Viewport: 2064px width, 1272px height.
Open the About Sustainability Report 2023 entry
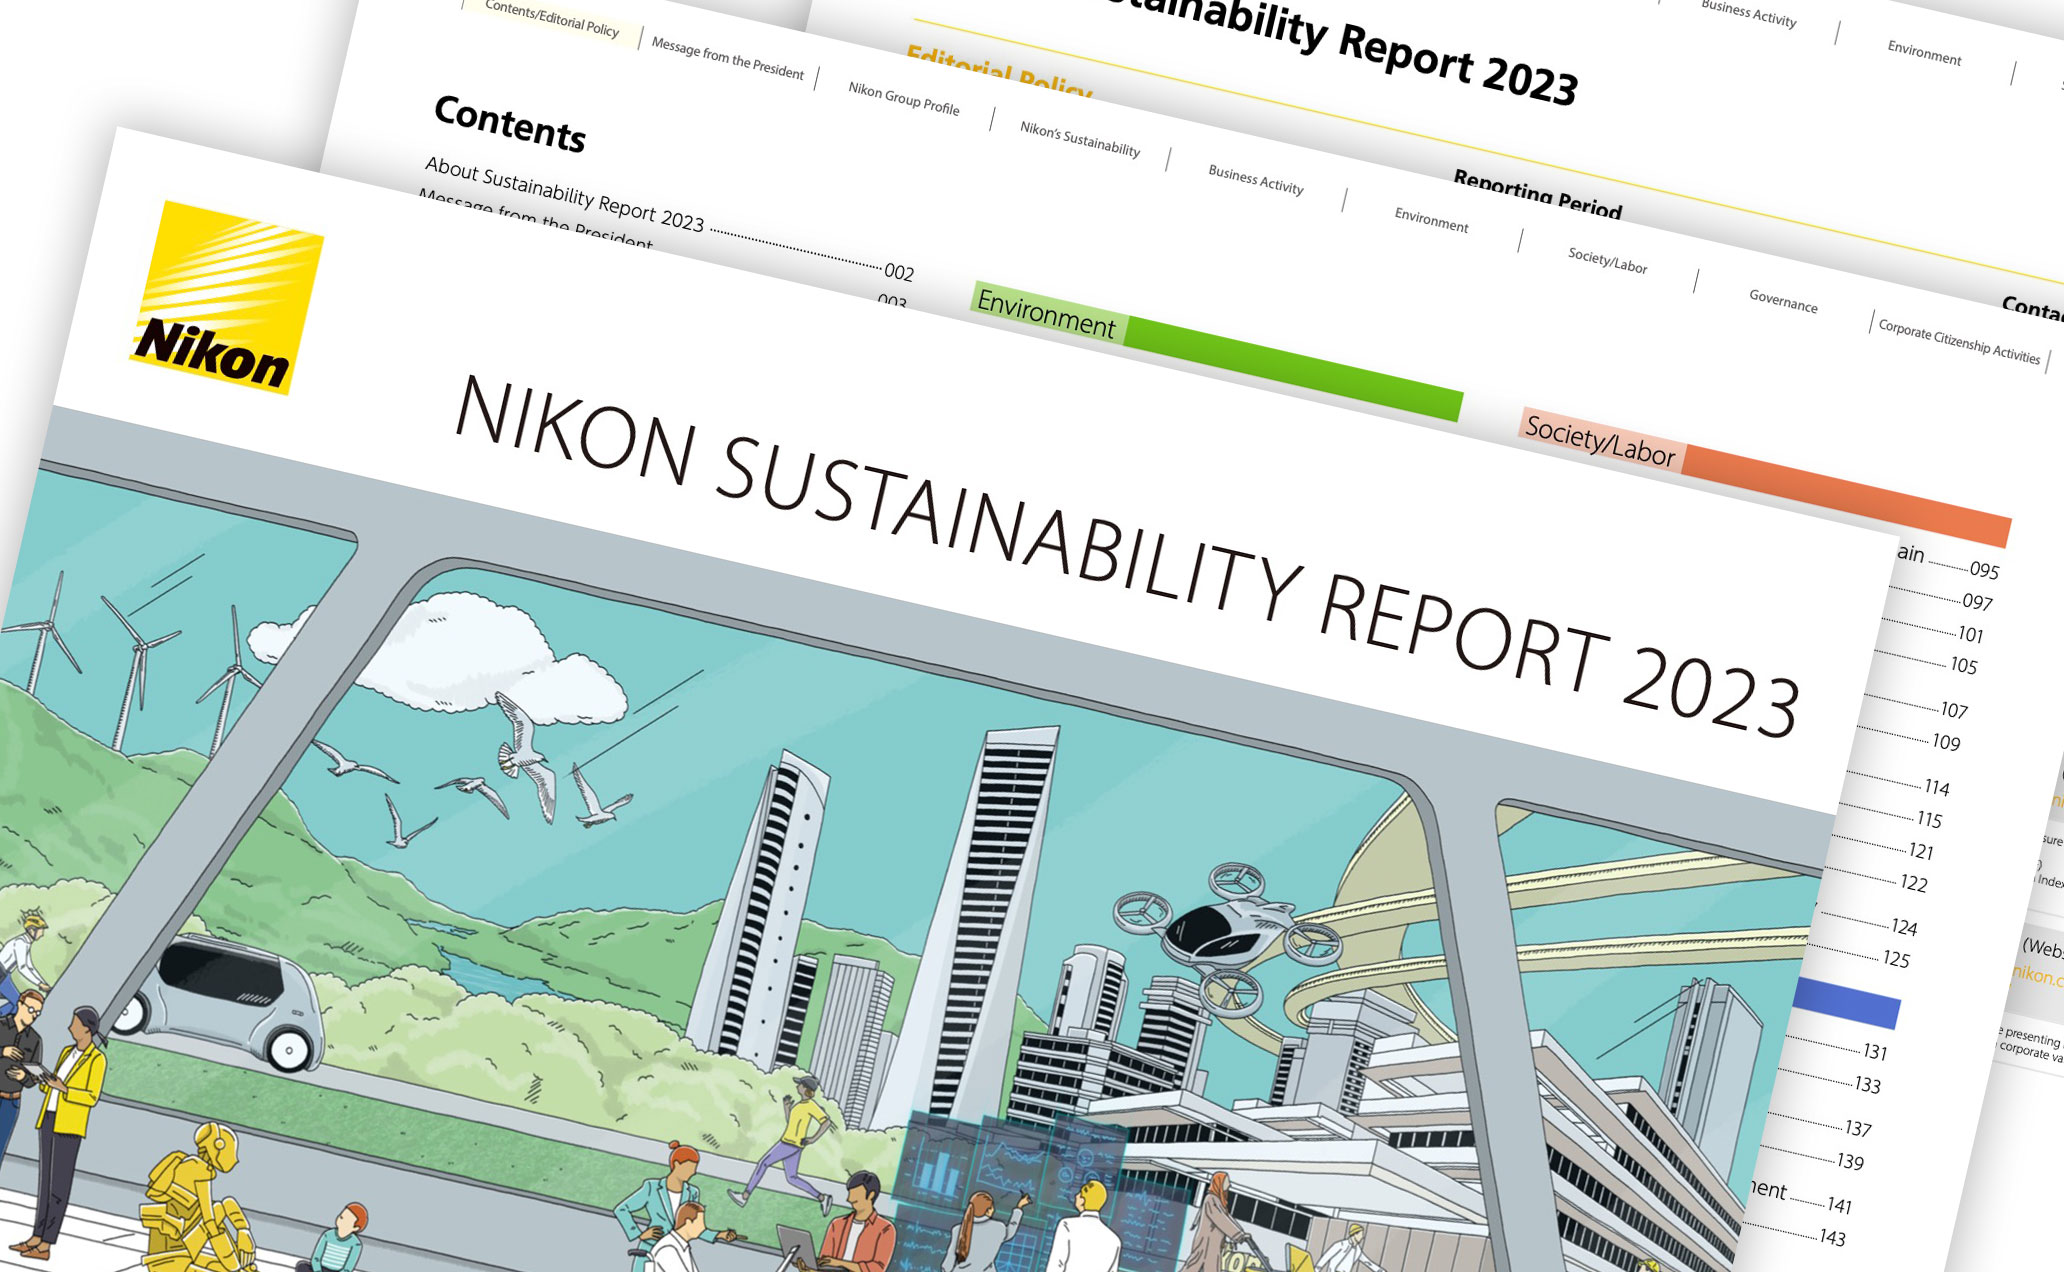click(x=565, y=194)
